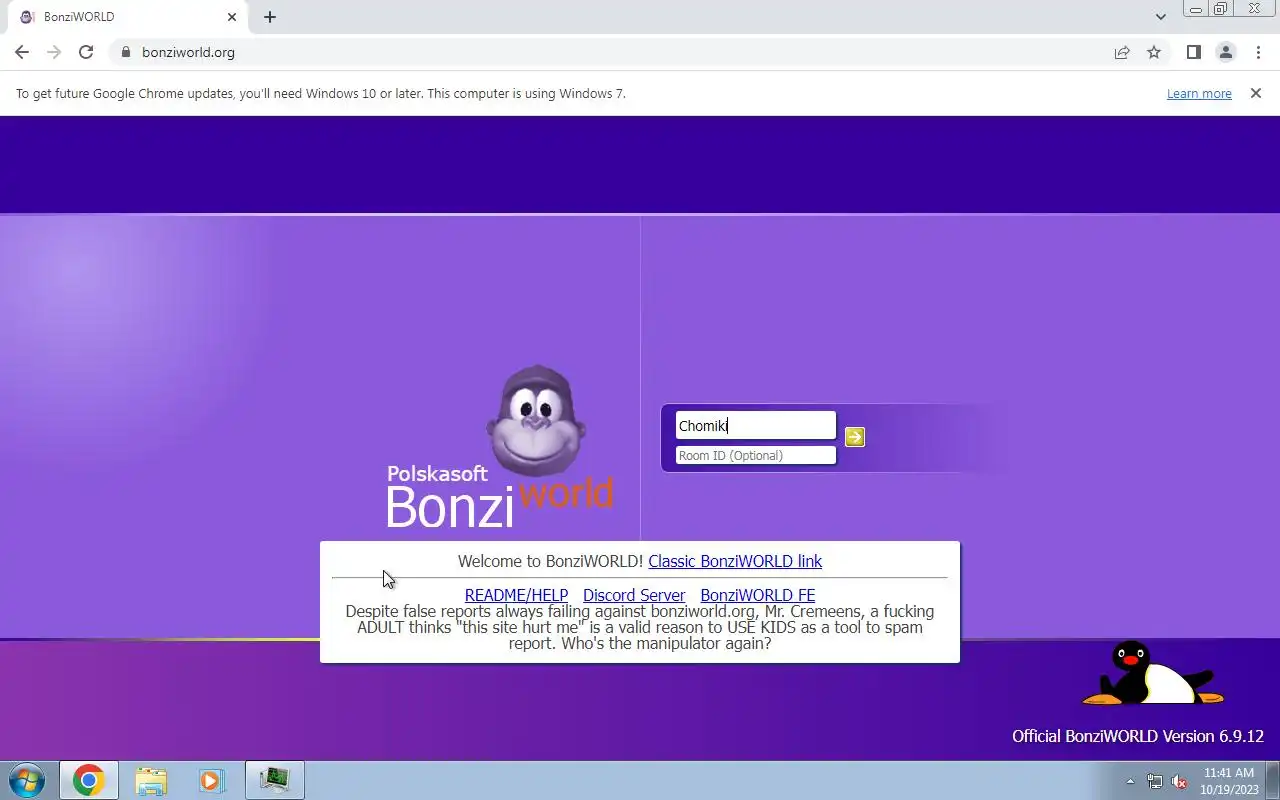Click the Official BonziWORLD Version 6.9.12 text
1280x800 pixels.
(x=1138, y=736)
